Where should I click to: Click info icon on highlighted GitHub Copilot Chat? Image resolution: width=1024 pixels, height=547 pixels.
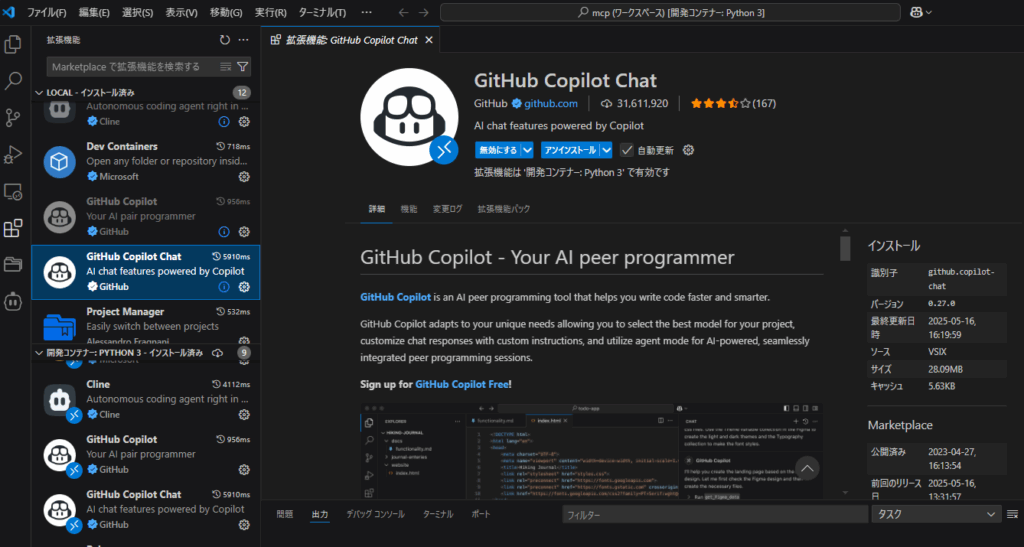tap(224, 287)
